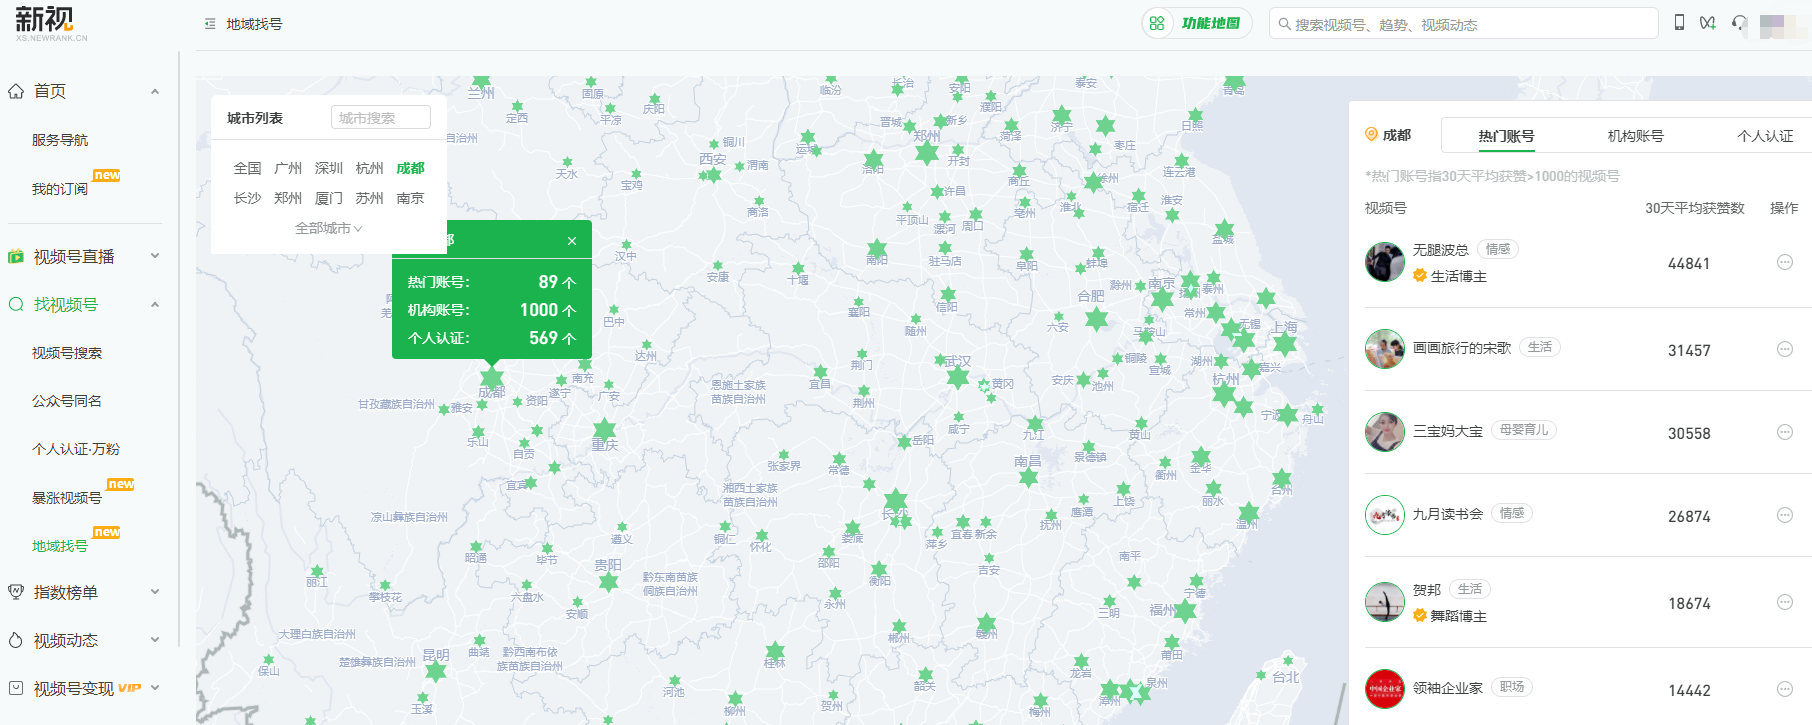This screenshot has width=1812, height=725.
Task: Click the 首页 home icon
Action: [x=16, y=91]
